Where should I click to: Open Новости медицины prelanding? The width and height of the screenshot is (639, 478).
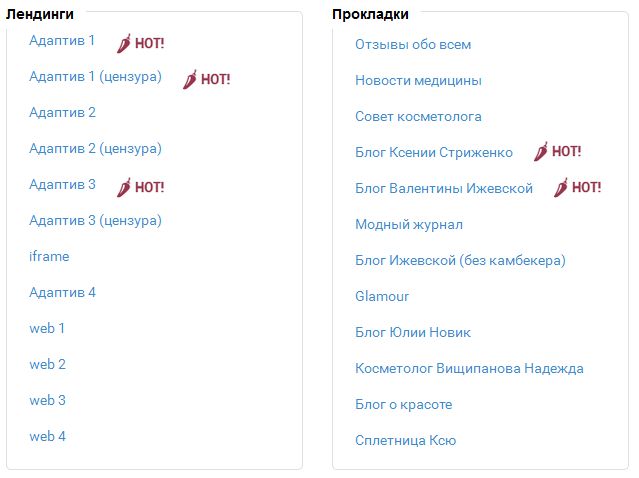[x=419, y=80]
